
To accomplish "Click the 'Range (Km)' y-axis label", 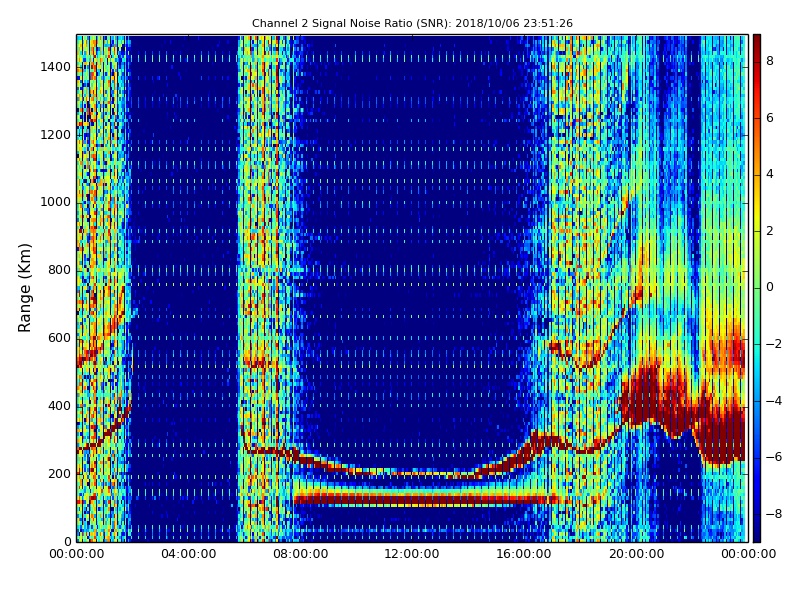I will (x=24, y=288).
